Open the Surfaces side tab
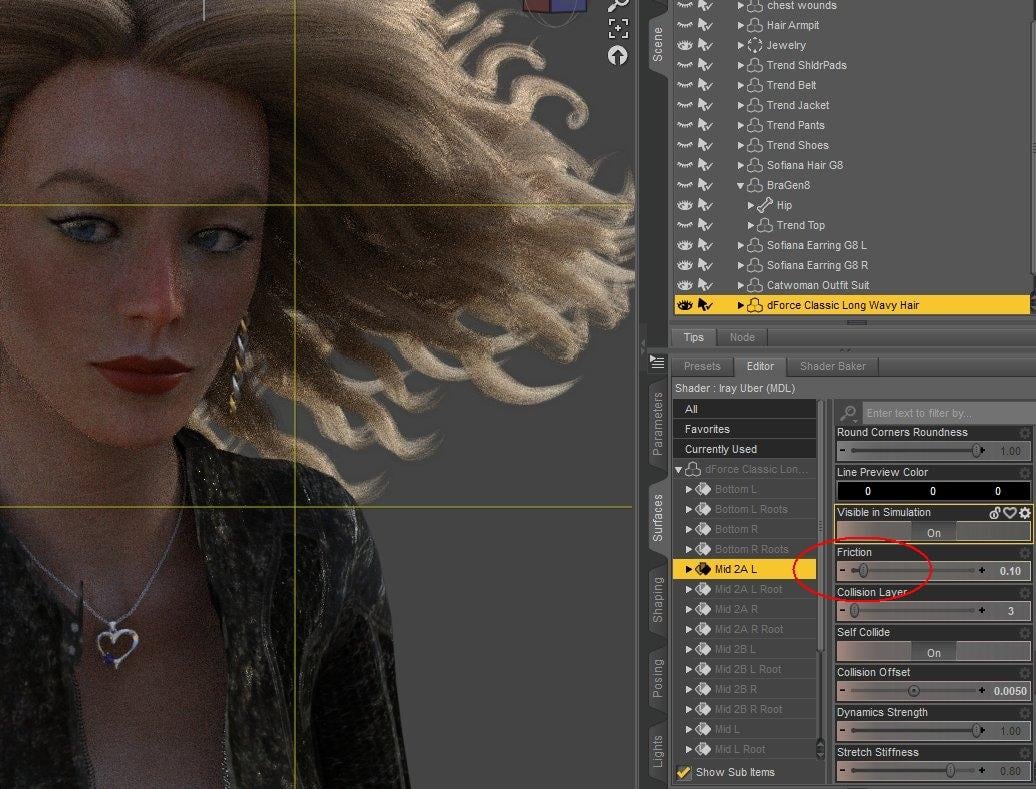The height and width of the screenshot is (789, 1036). pyautogui.click(x=657, y=517)
